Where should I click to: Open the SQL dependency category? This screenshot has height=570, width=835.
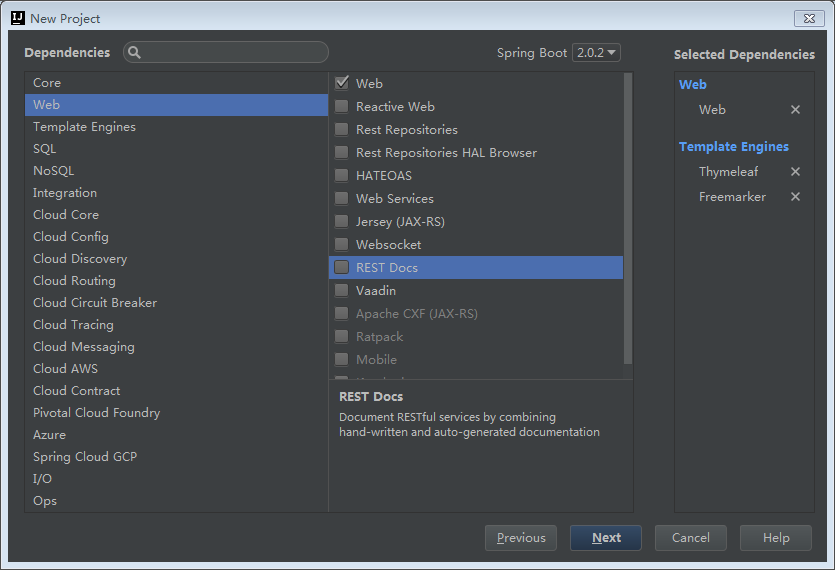[176, 149]
